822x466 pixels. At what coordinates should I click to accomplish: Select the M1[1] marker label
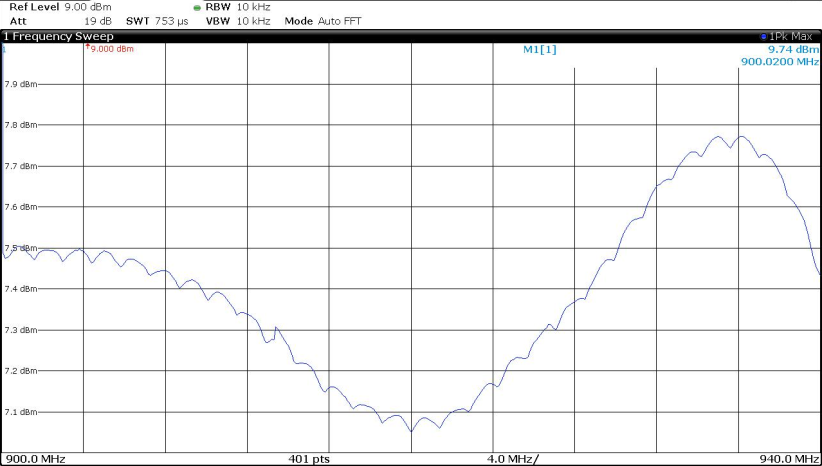pyautogui.click(x=539, y=50)
